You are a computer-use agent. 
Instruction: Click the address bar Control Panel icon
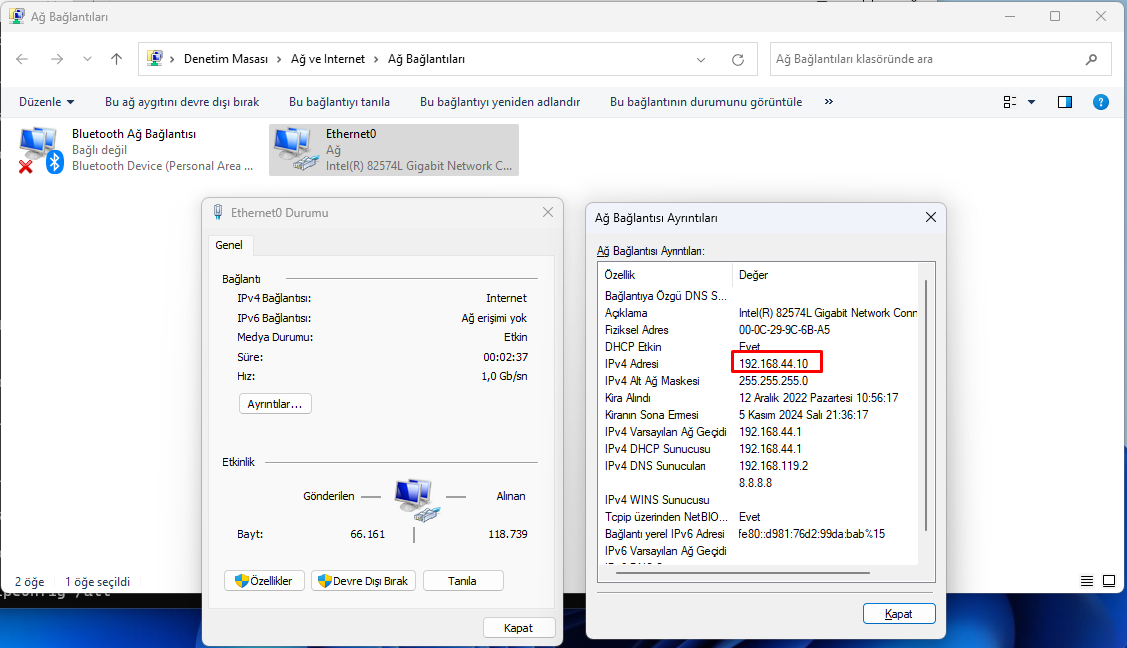pyautogui.click(x=155, y=58)
